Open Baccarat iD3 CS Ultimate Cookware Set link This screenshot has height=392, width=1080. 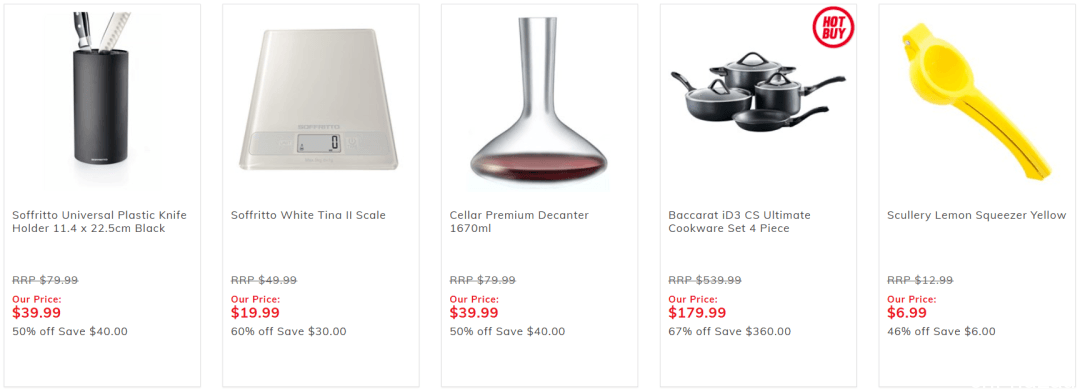click(739, 222)
